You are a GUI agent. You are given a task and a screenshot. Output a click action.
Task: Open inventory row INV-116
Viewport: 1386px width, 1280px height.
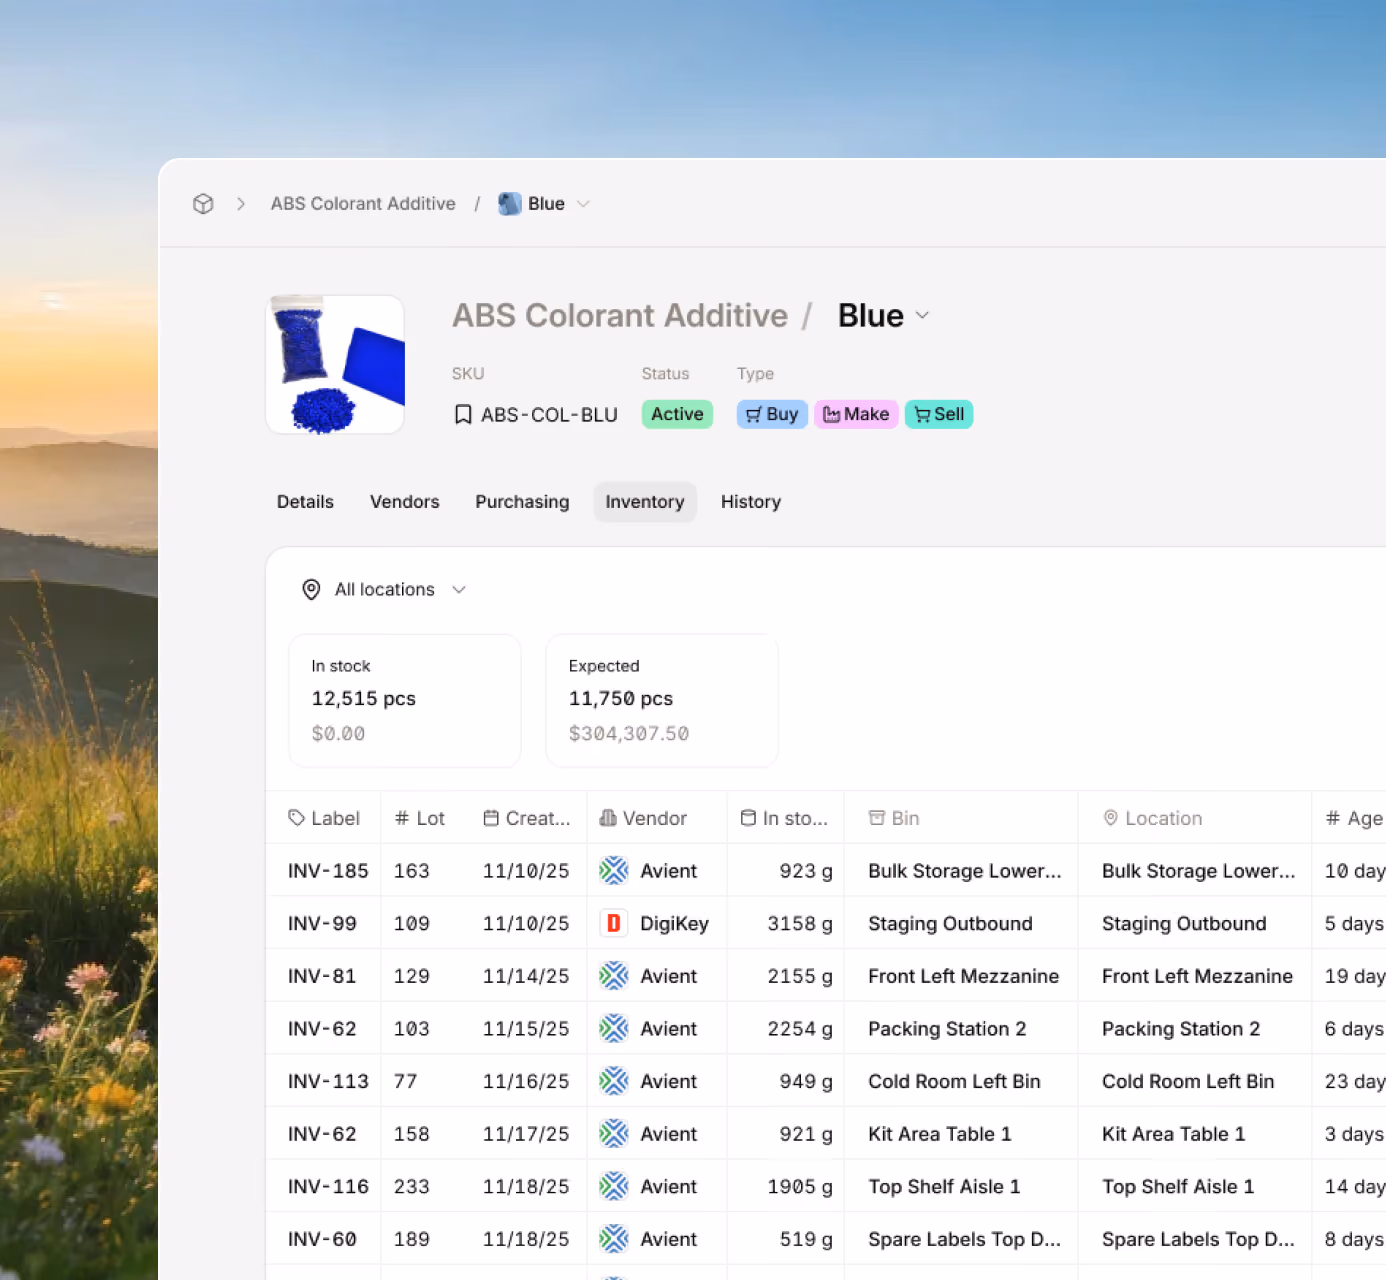click(826, 1187)
